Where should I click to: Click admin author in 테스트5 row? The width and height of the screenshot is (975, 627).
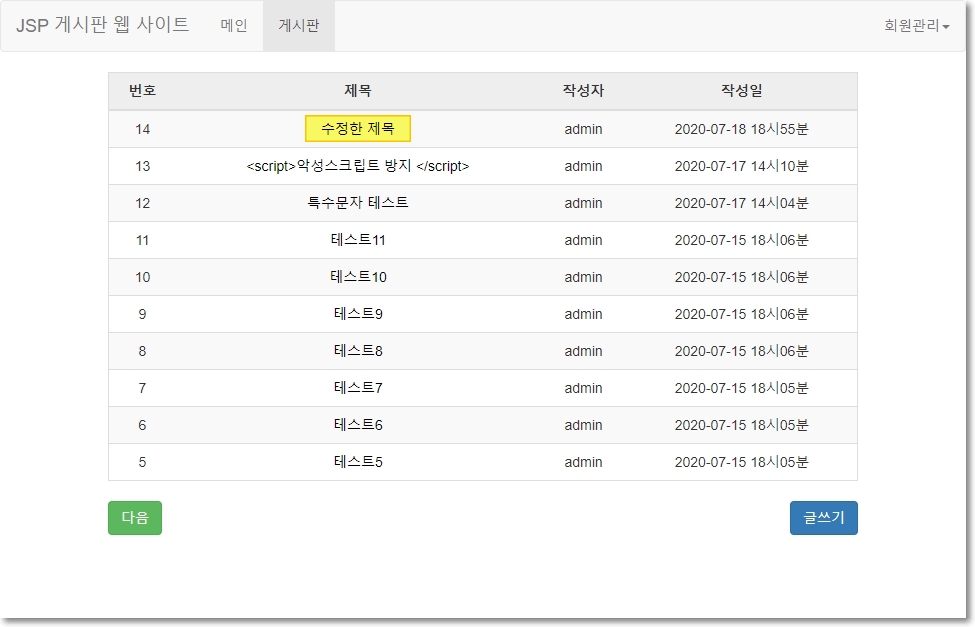[583, 462]
